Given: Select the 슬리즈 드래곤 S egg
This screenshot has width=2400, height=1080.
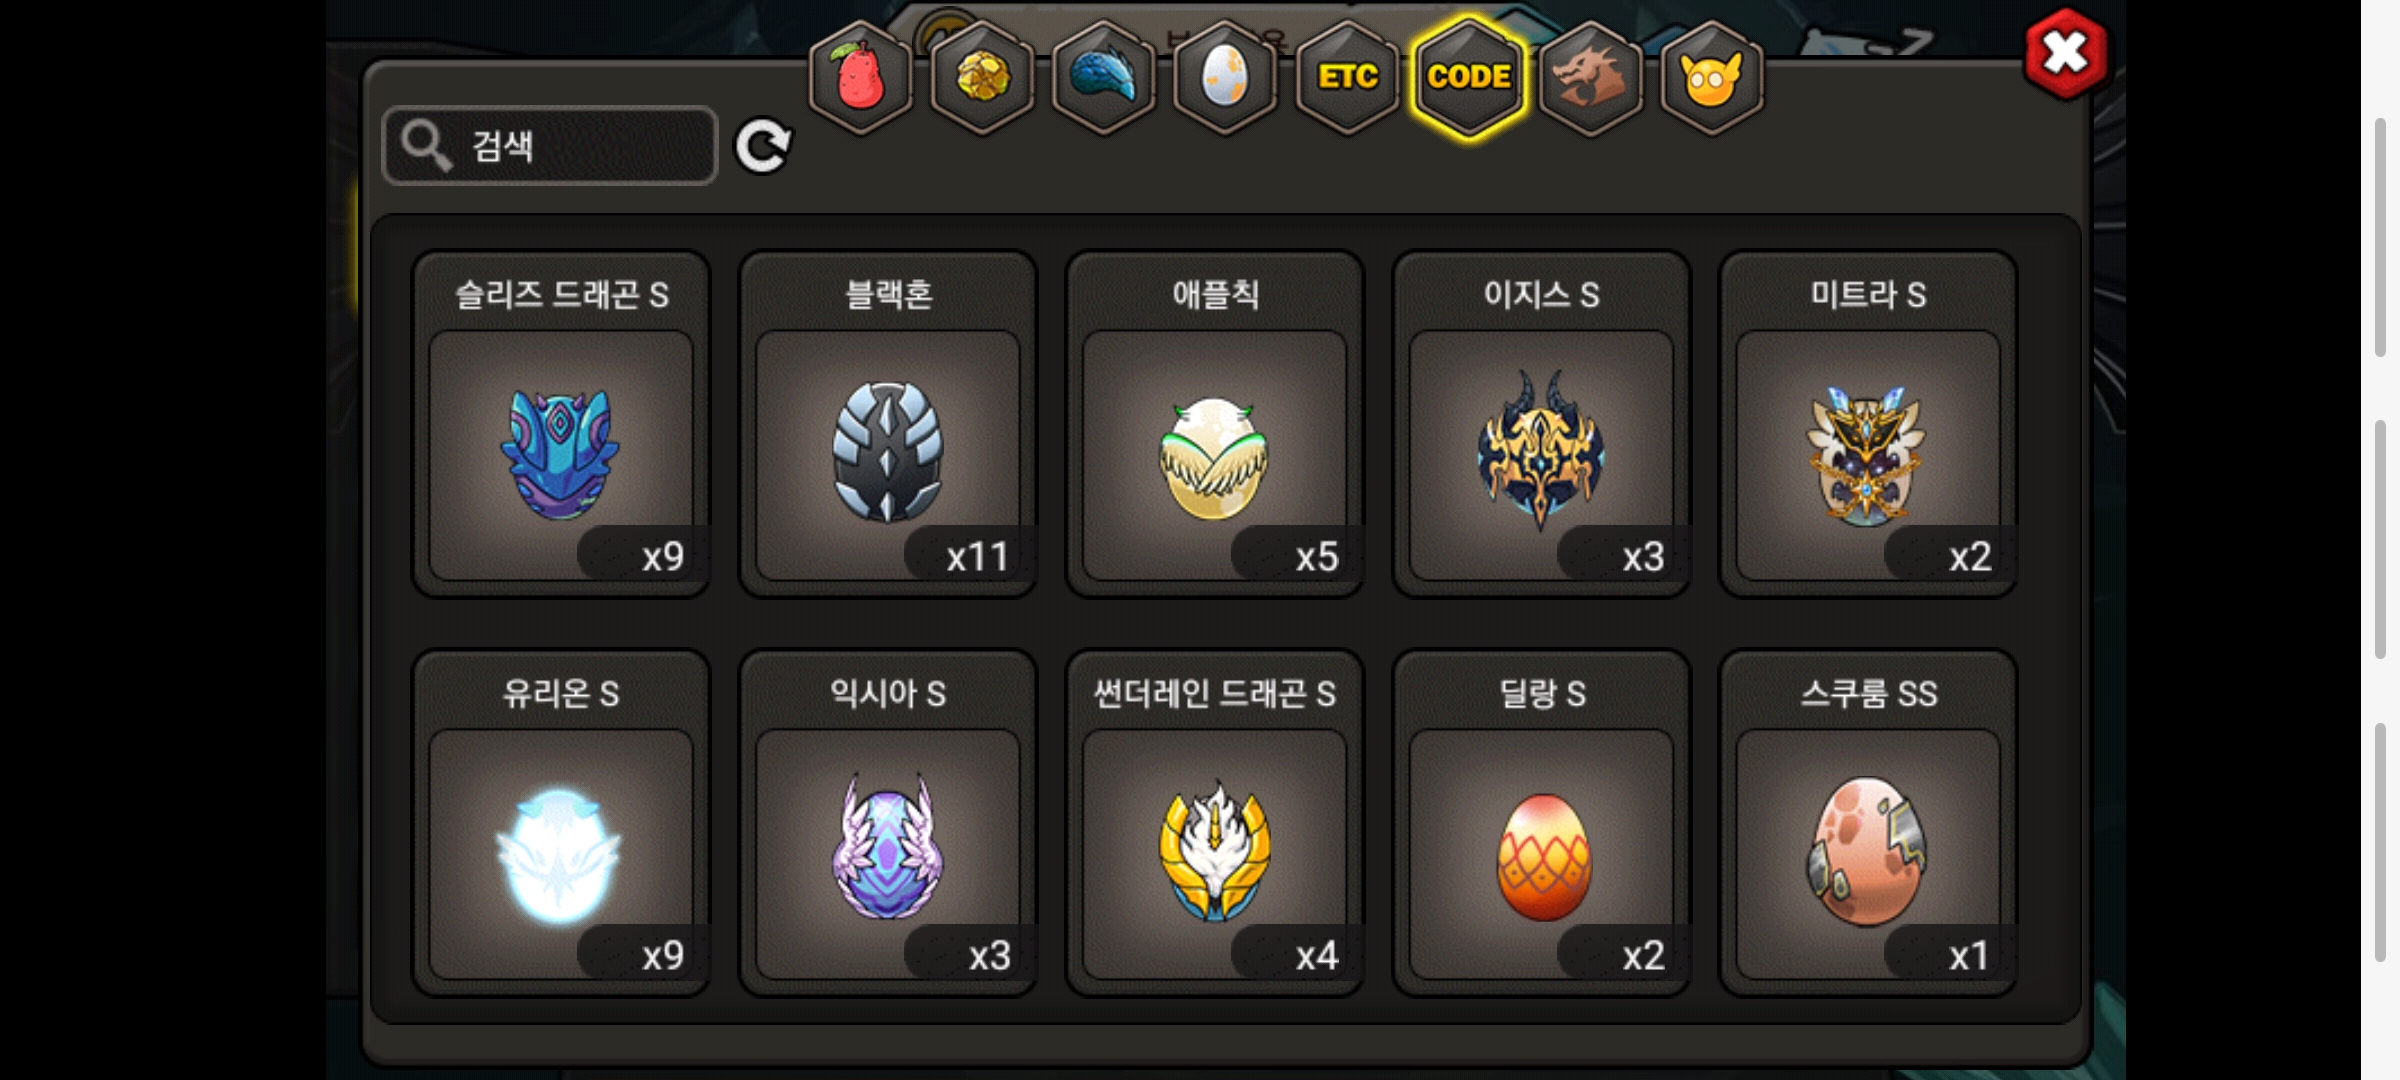Looking at the screenshot, I should [561, 424].
